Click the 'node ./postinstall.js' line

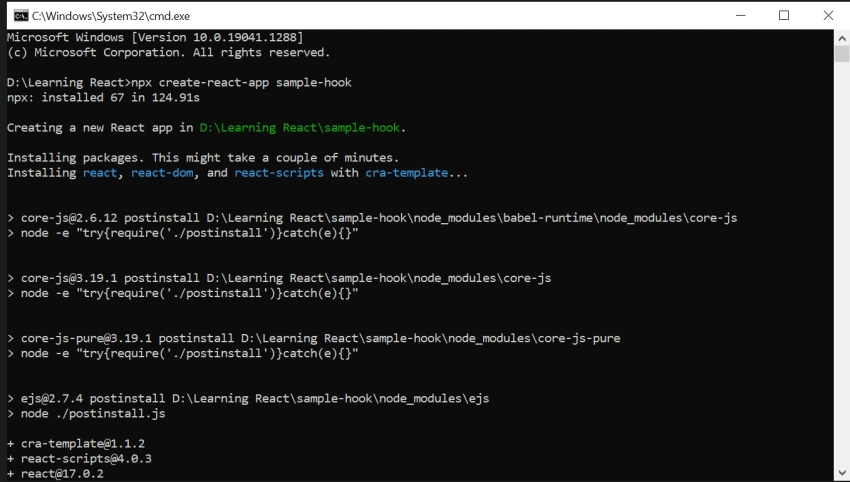[x=86, y=414]
